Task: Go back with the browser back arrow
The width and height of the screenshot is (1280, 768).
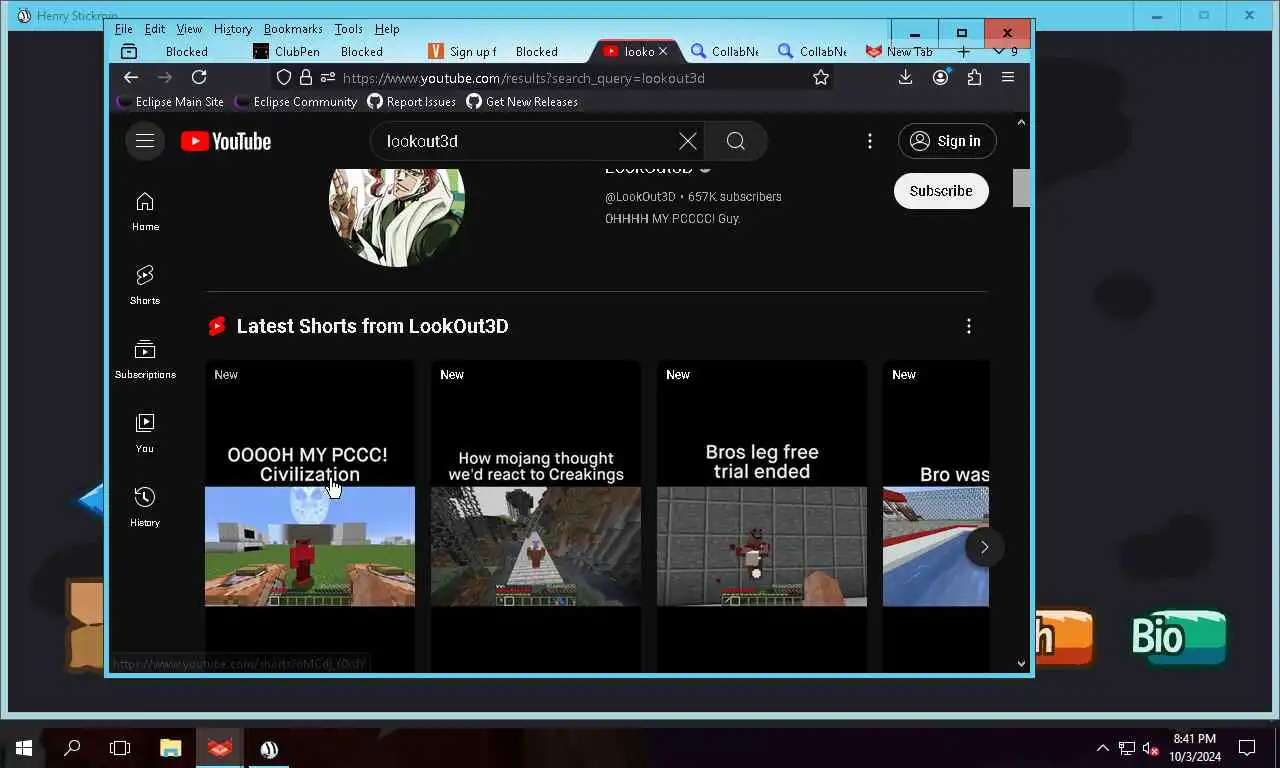Action: click(x=131, y=77)
